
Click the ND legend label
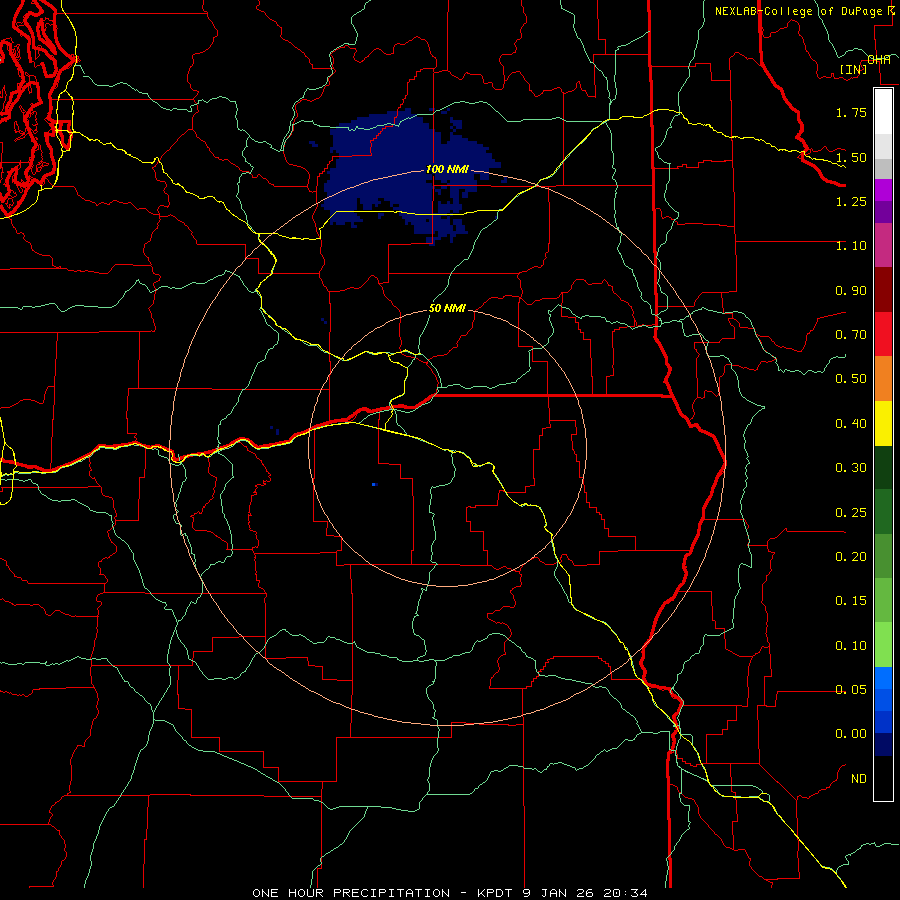coord(859,779)
